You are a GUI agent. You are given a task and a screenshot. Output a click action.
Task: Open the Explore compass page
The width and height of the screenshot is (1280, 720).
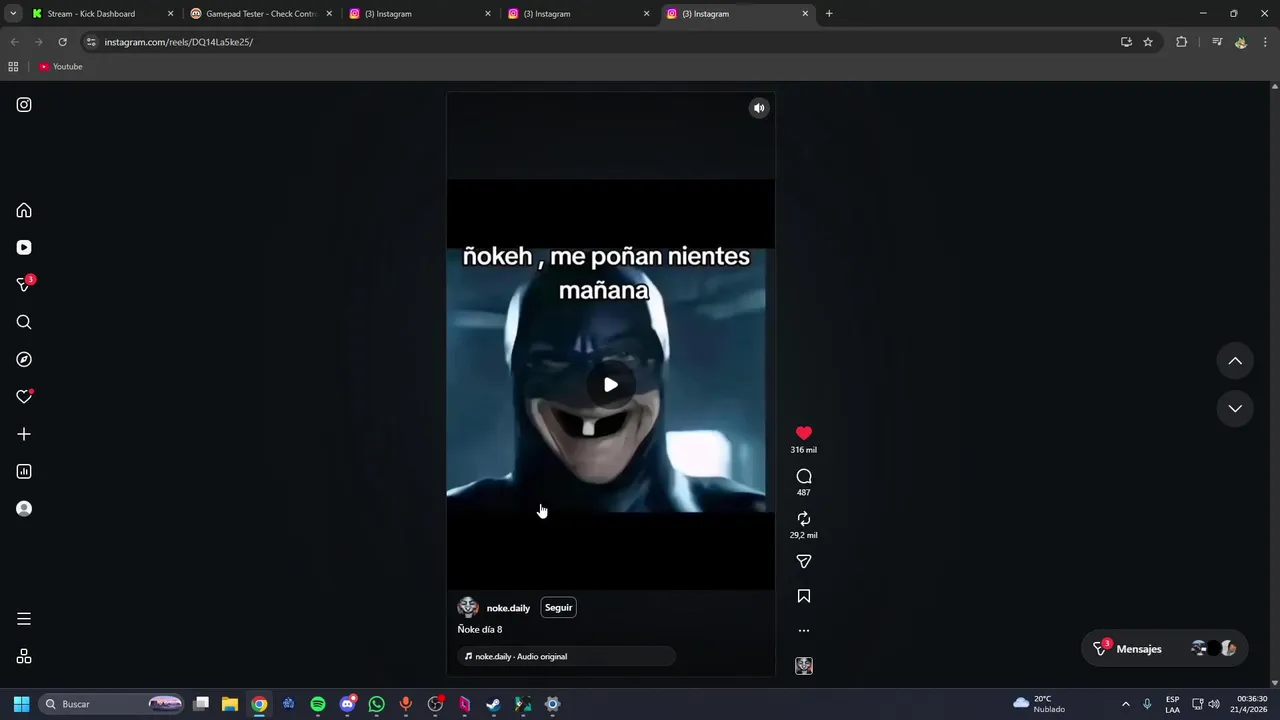[x=24, y=359]
